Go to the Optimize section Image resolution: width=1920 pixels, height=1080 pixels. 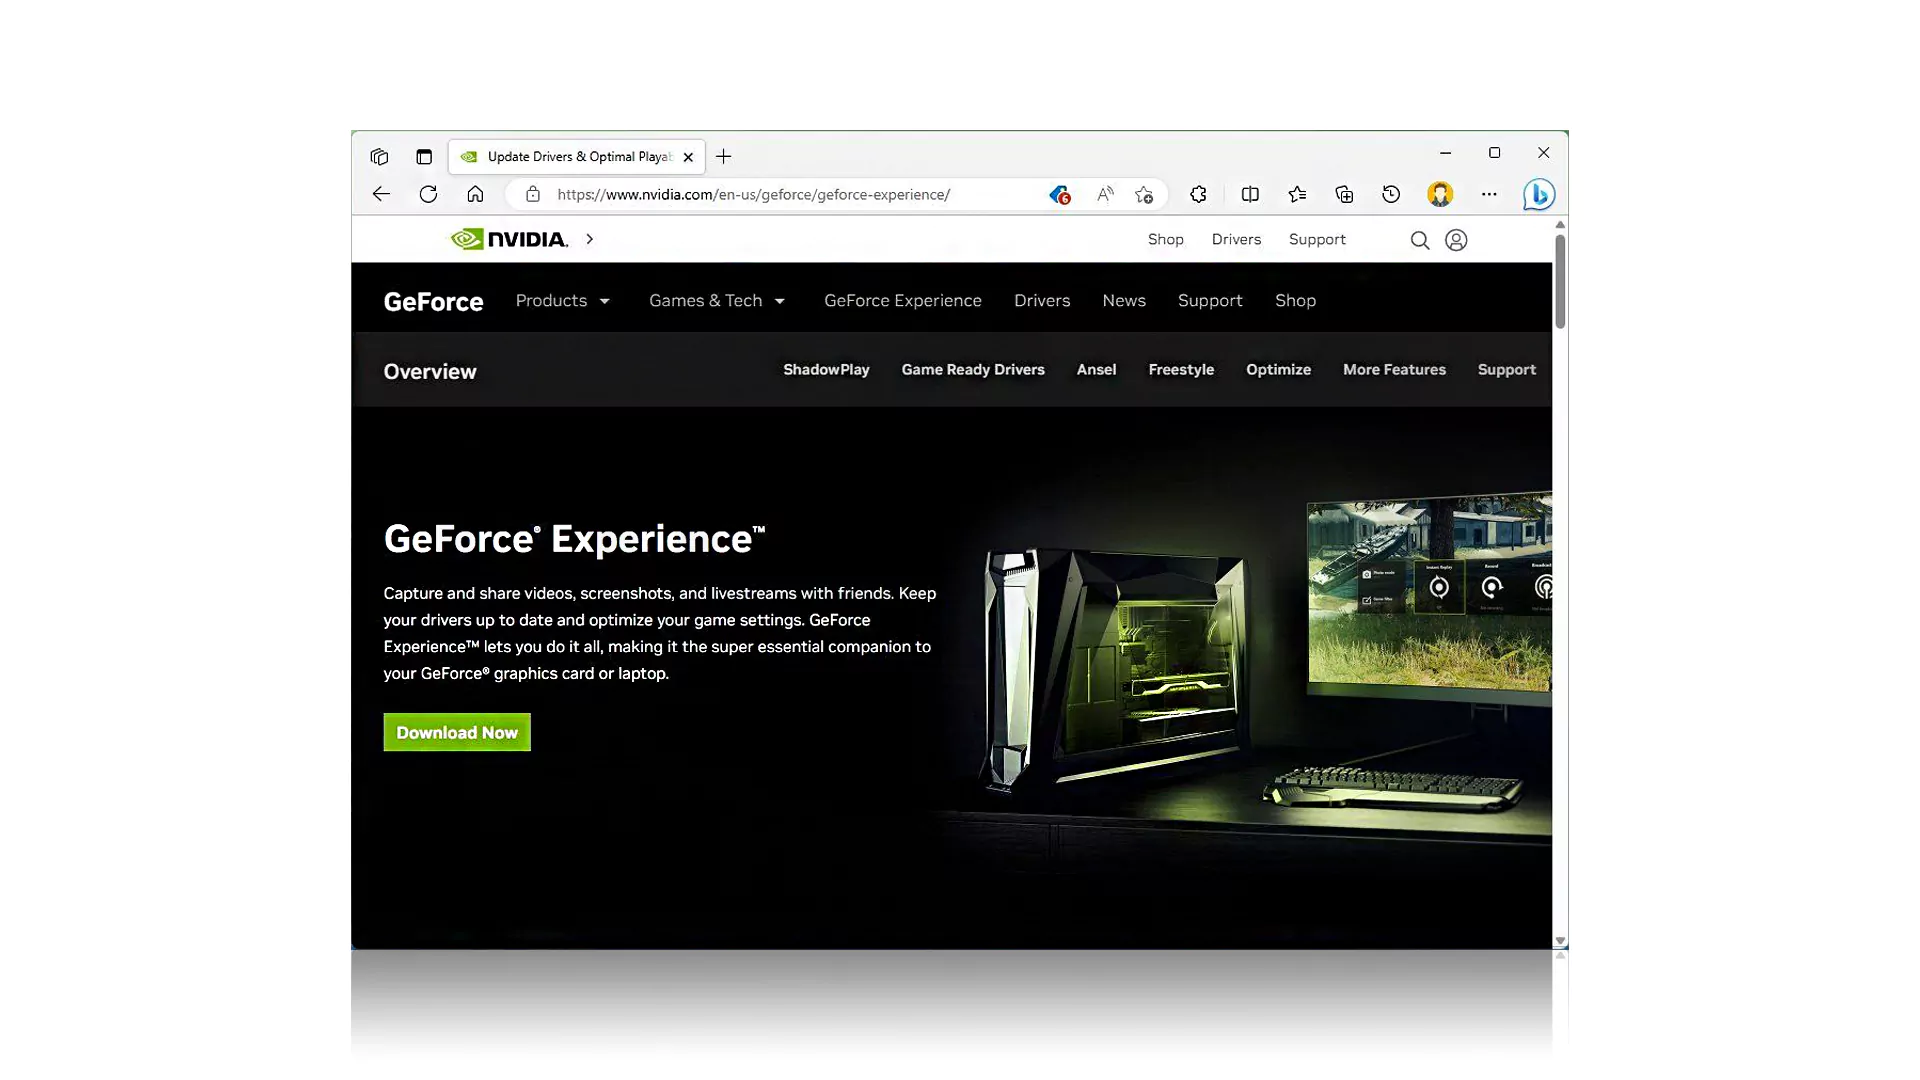point(1278,370)
